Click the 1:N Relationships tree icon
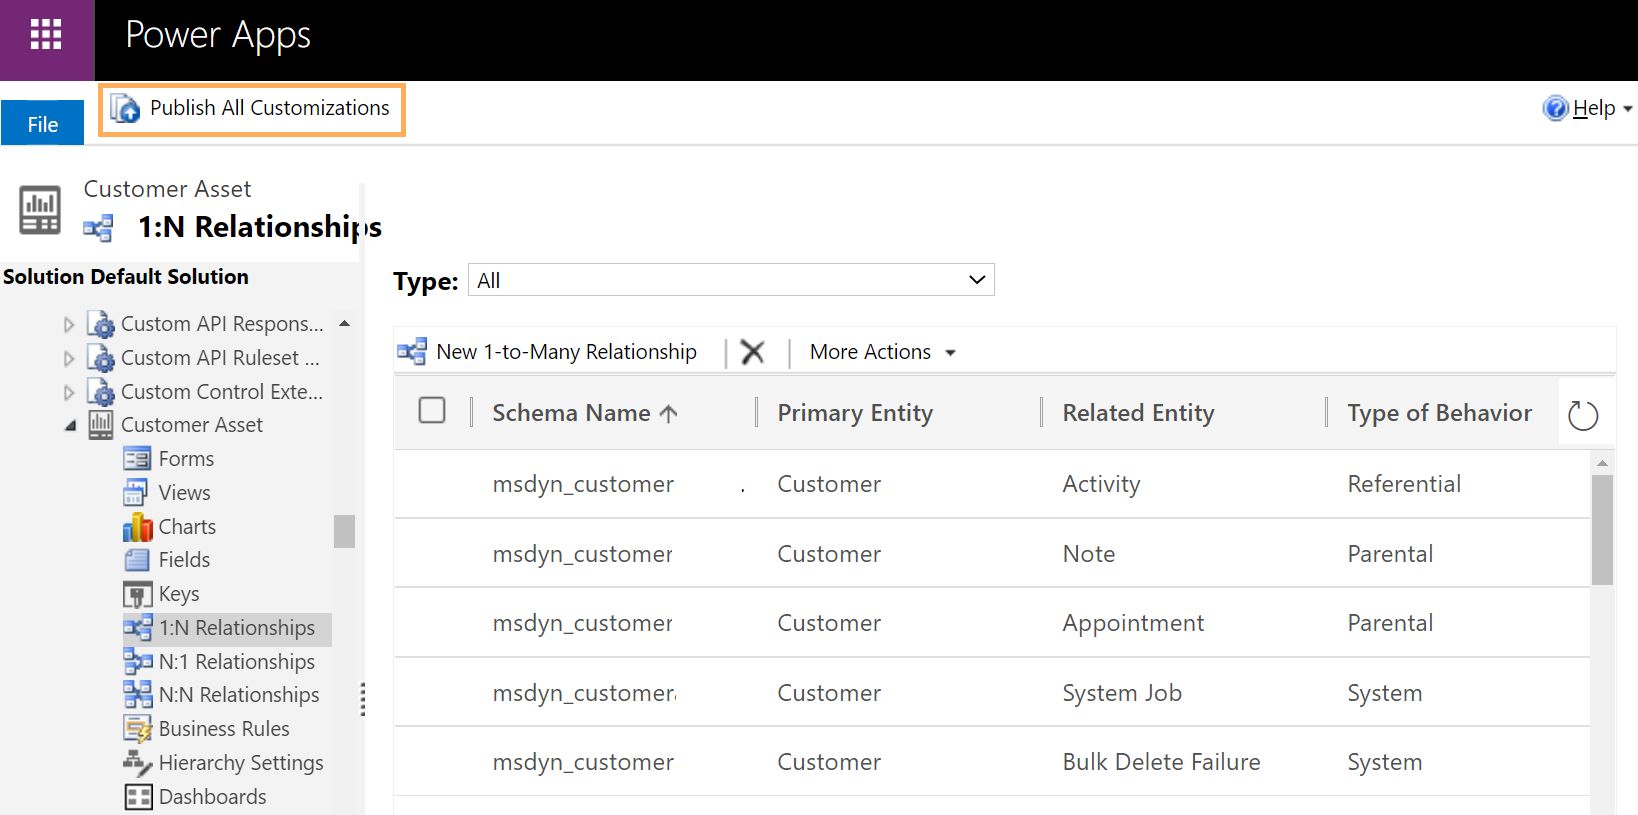Screen dimensions: 1638x815 (x=138, y=628)
